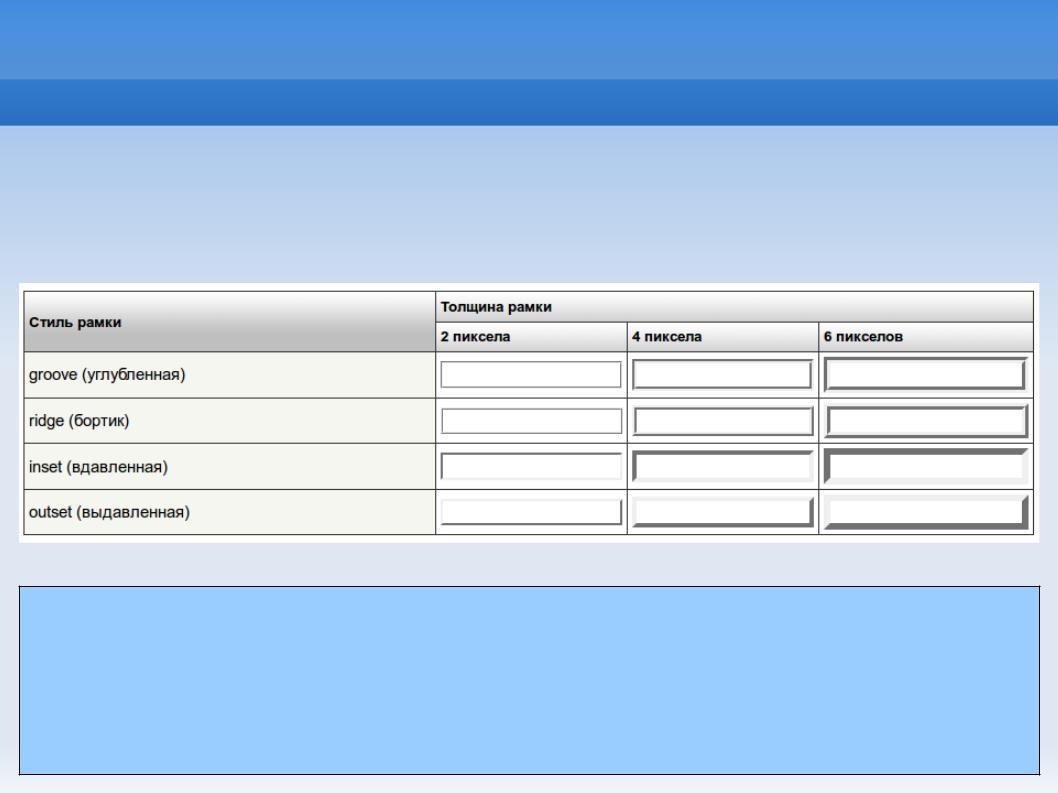Viewport: 1058px width, 793px height.
Task: Click the outset 4 пиксела sample box
Action: pos(723,512)
